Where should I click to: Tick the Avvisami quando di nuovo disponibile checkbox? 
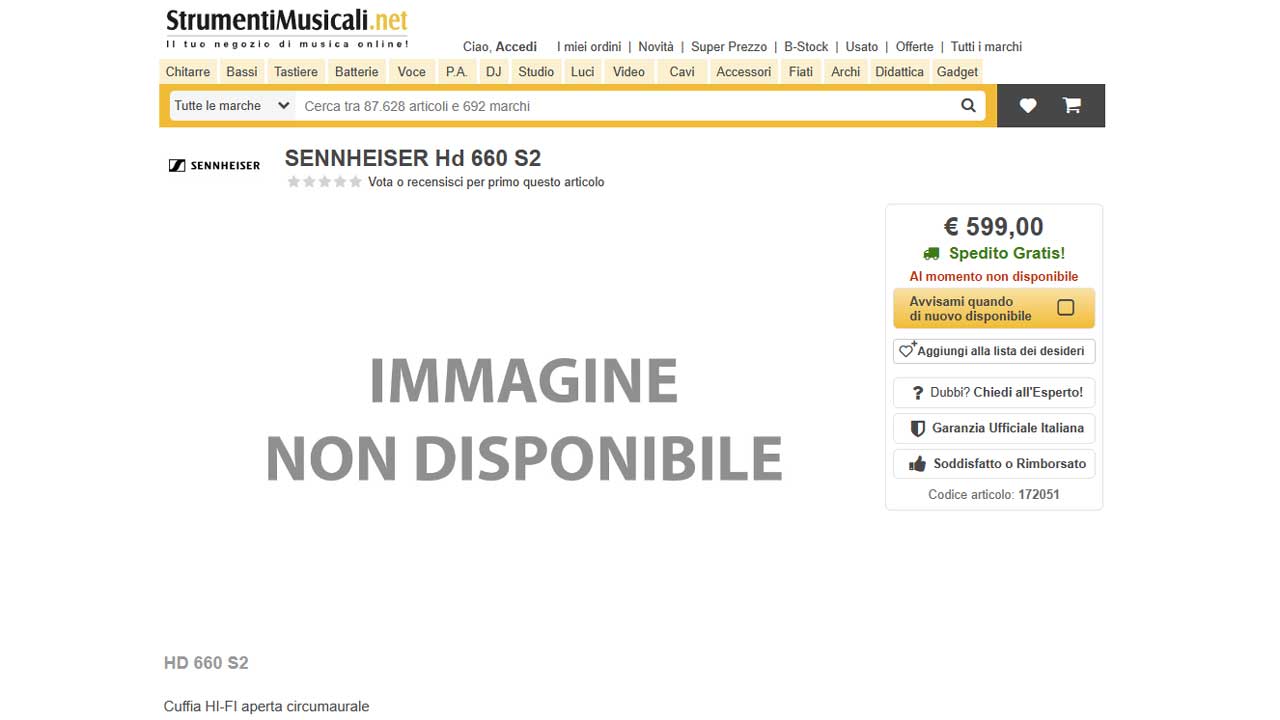tap(1066, 308)
